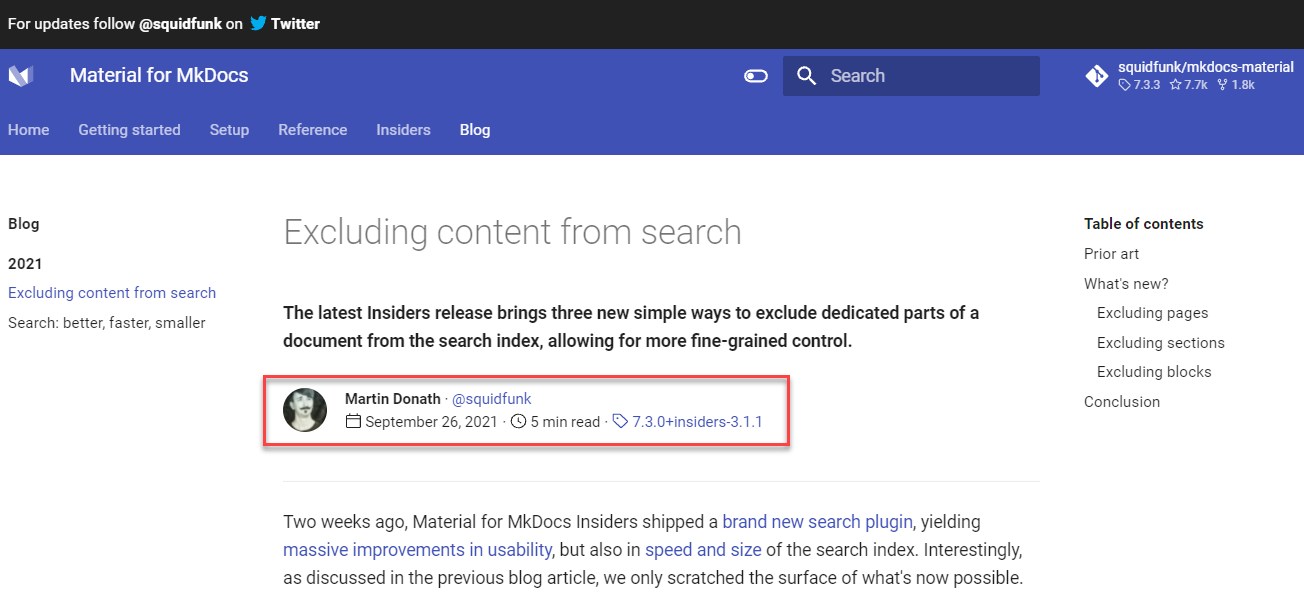This screenshot has height=594, width=1304.
Task: Click the Material for MkDocs header title
Action: (159, 76)
